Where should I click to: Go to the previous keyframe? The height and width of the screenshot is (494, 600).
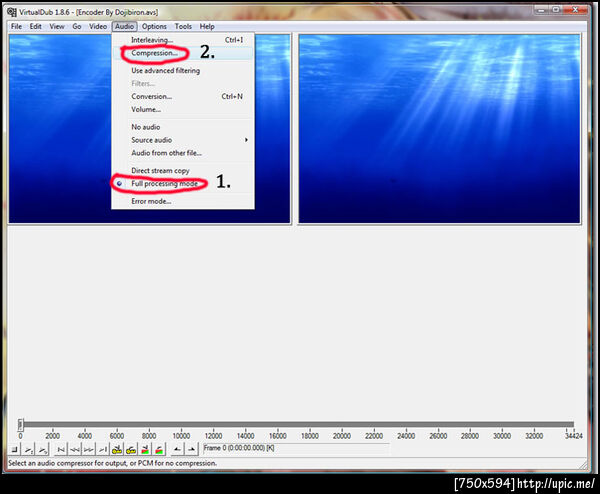pyautogui.click(x=117, y=449)
